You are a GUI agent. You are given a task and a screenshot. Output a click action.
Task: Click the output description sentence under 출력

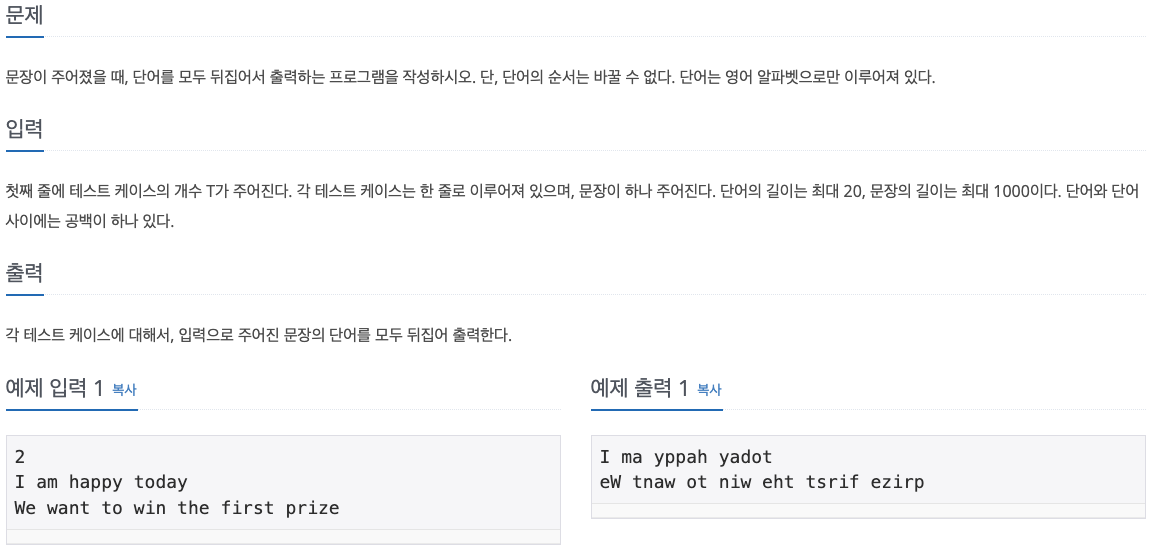click(x=258, y=335)
